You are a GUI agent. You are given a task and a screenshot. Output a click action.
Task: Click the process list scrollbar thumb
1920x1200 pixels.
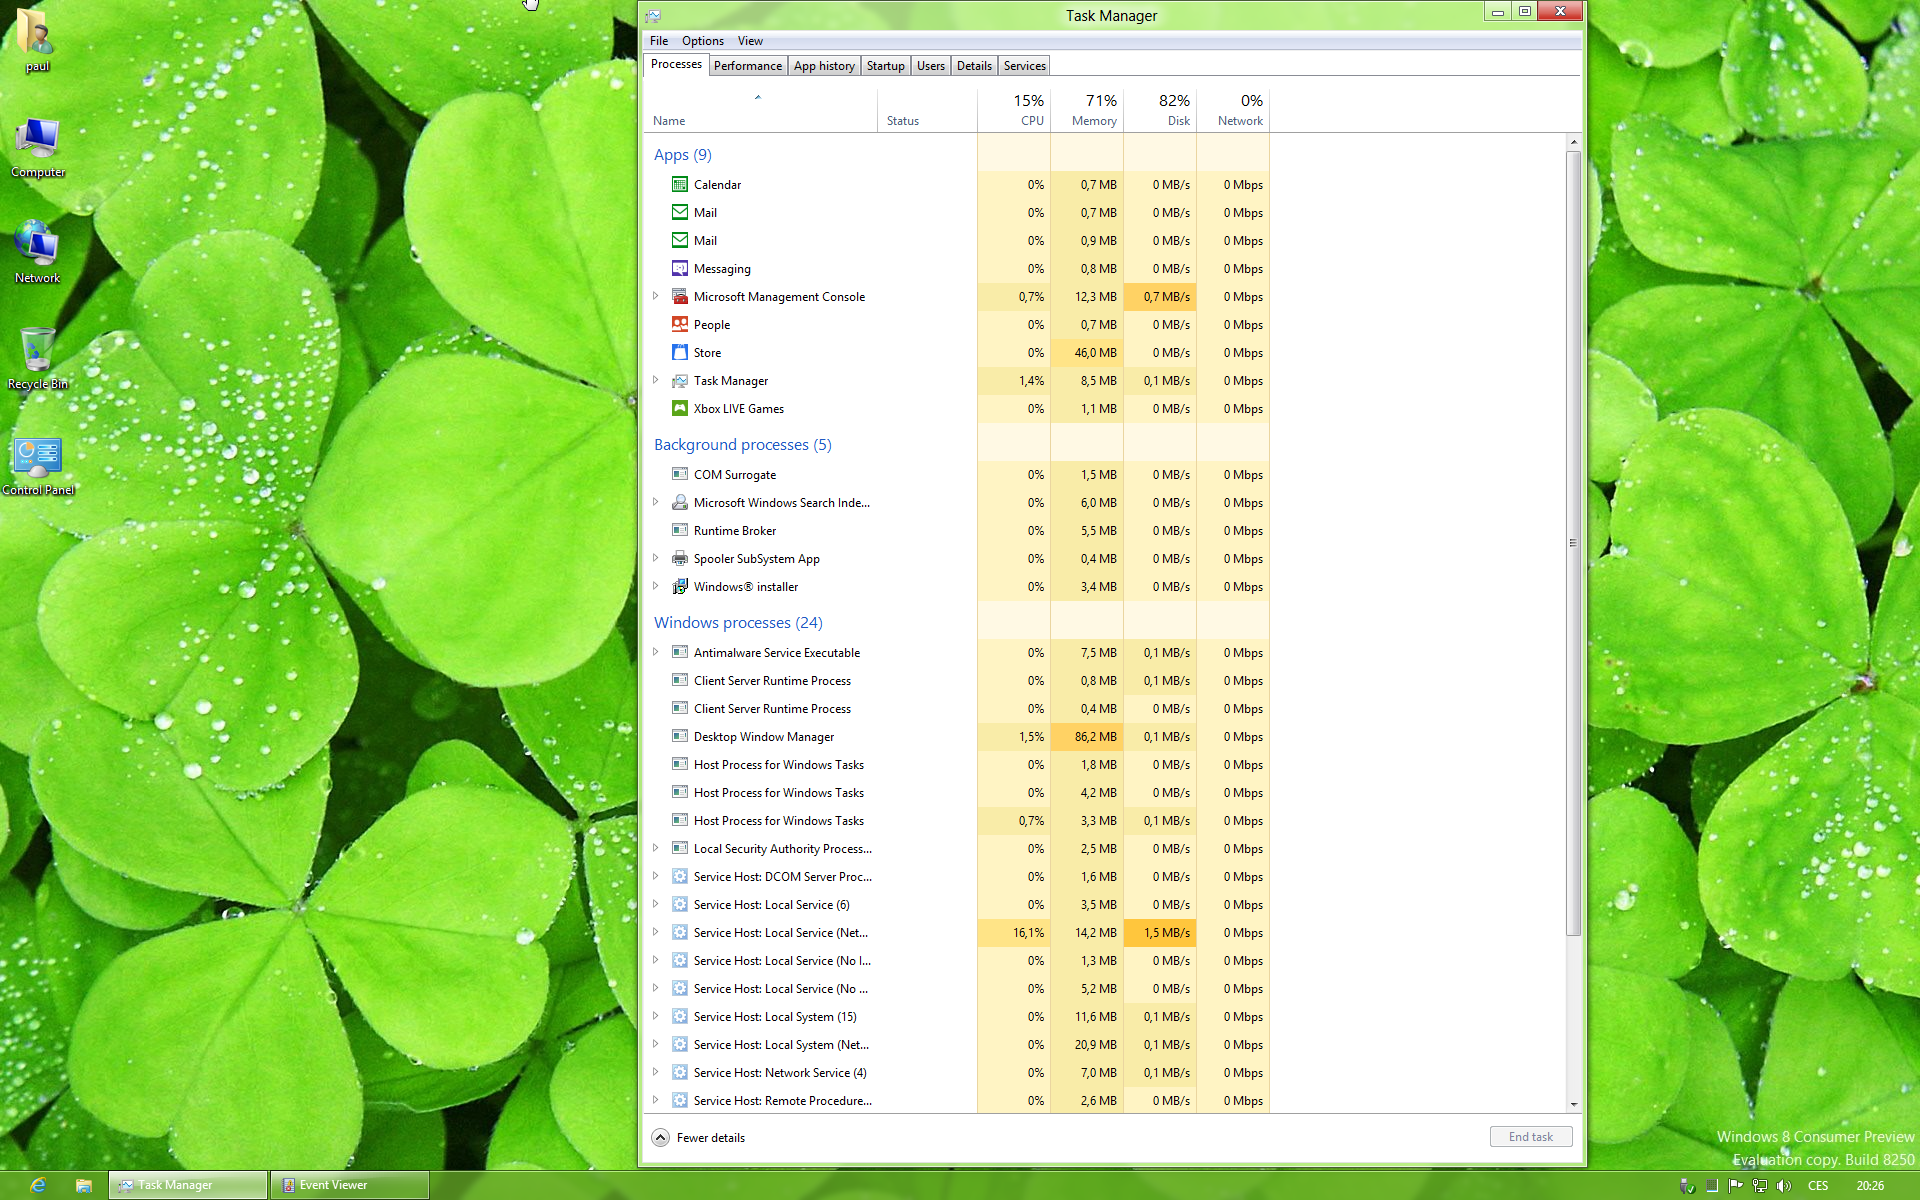pyautogui.click(x=1573, y=543)
